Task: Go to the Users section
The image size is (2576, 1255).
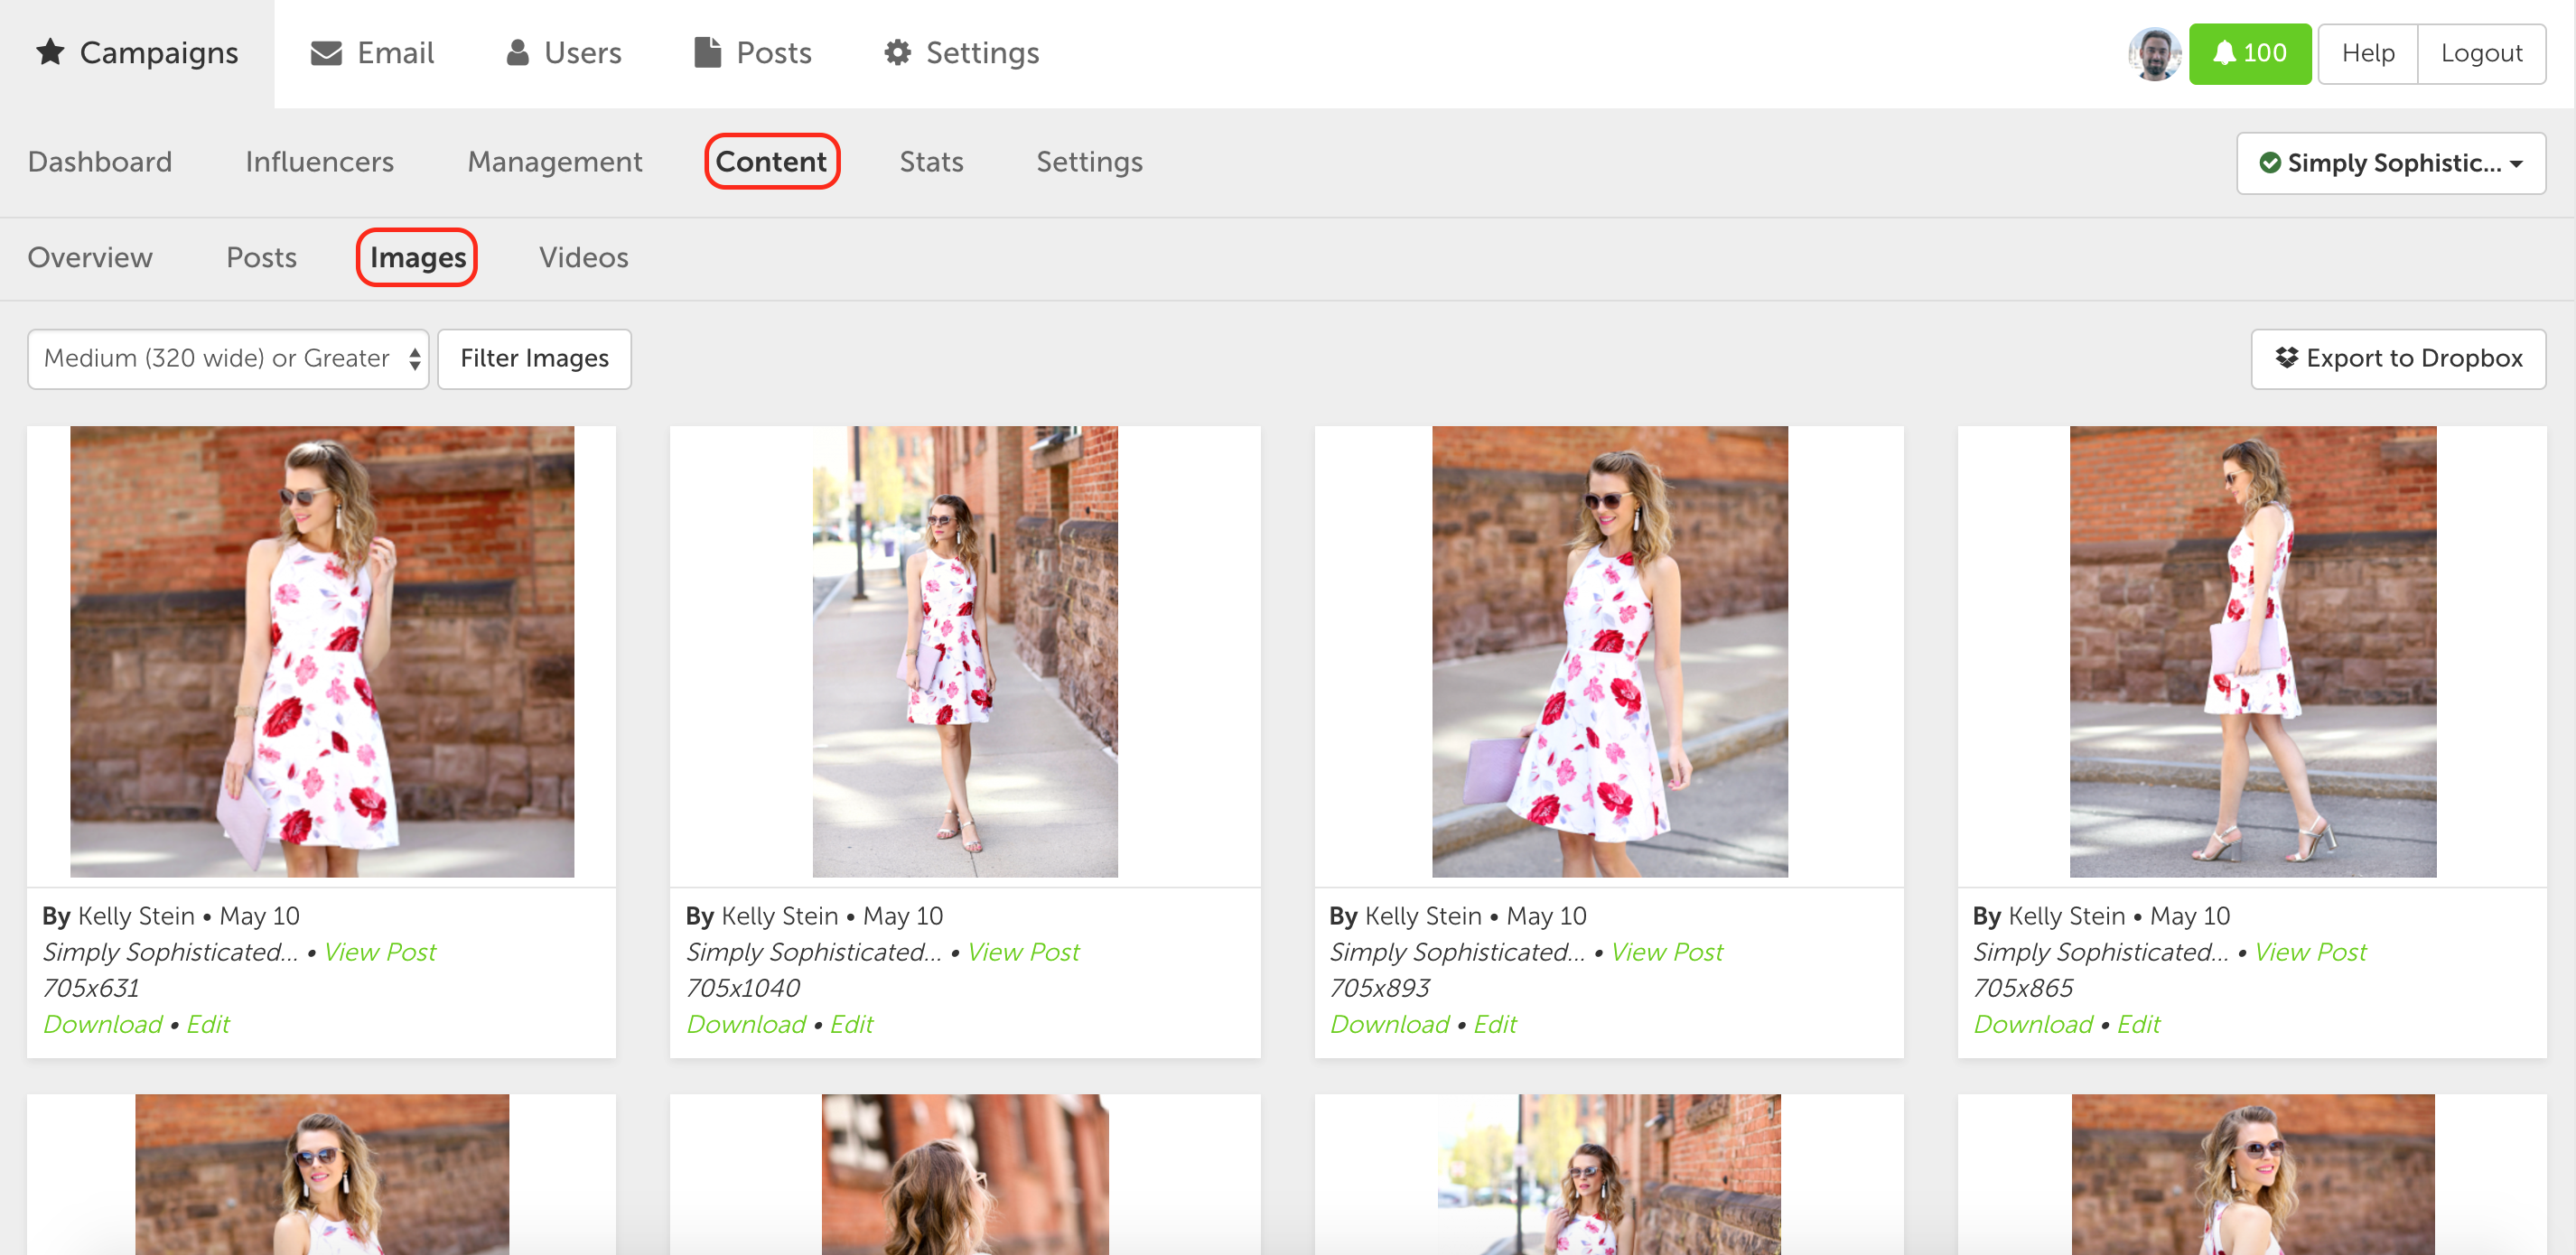Action: (x=563, y=53)
